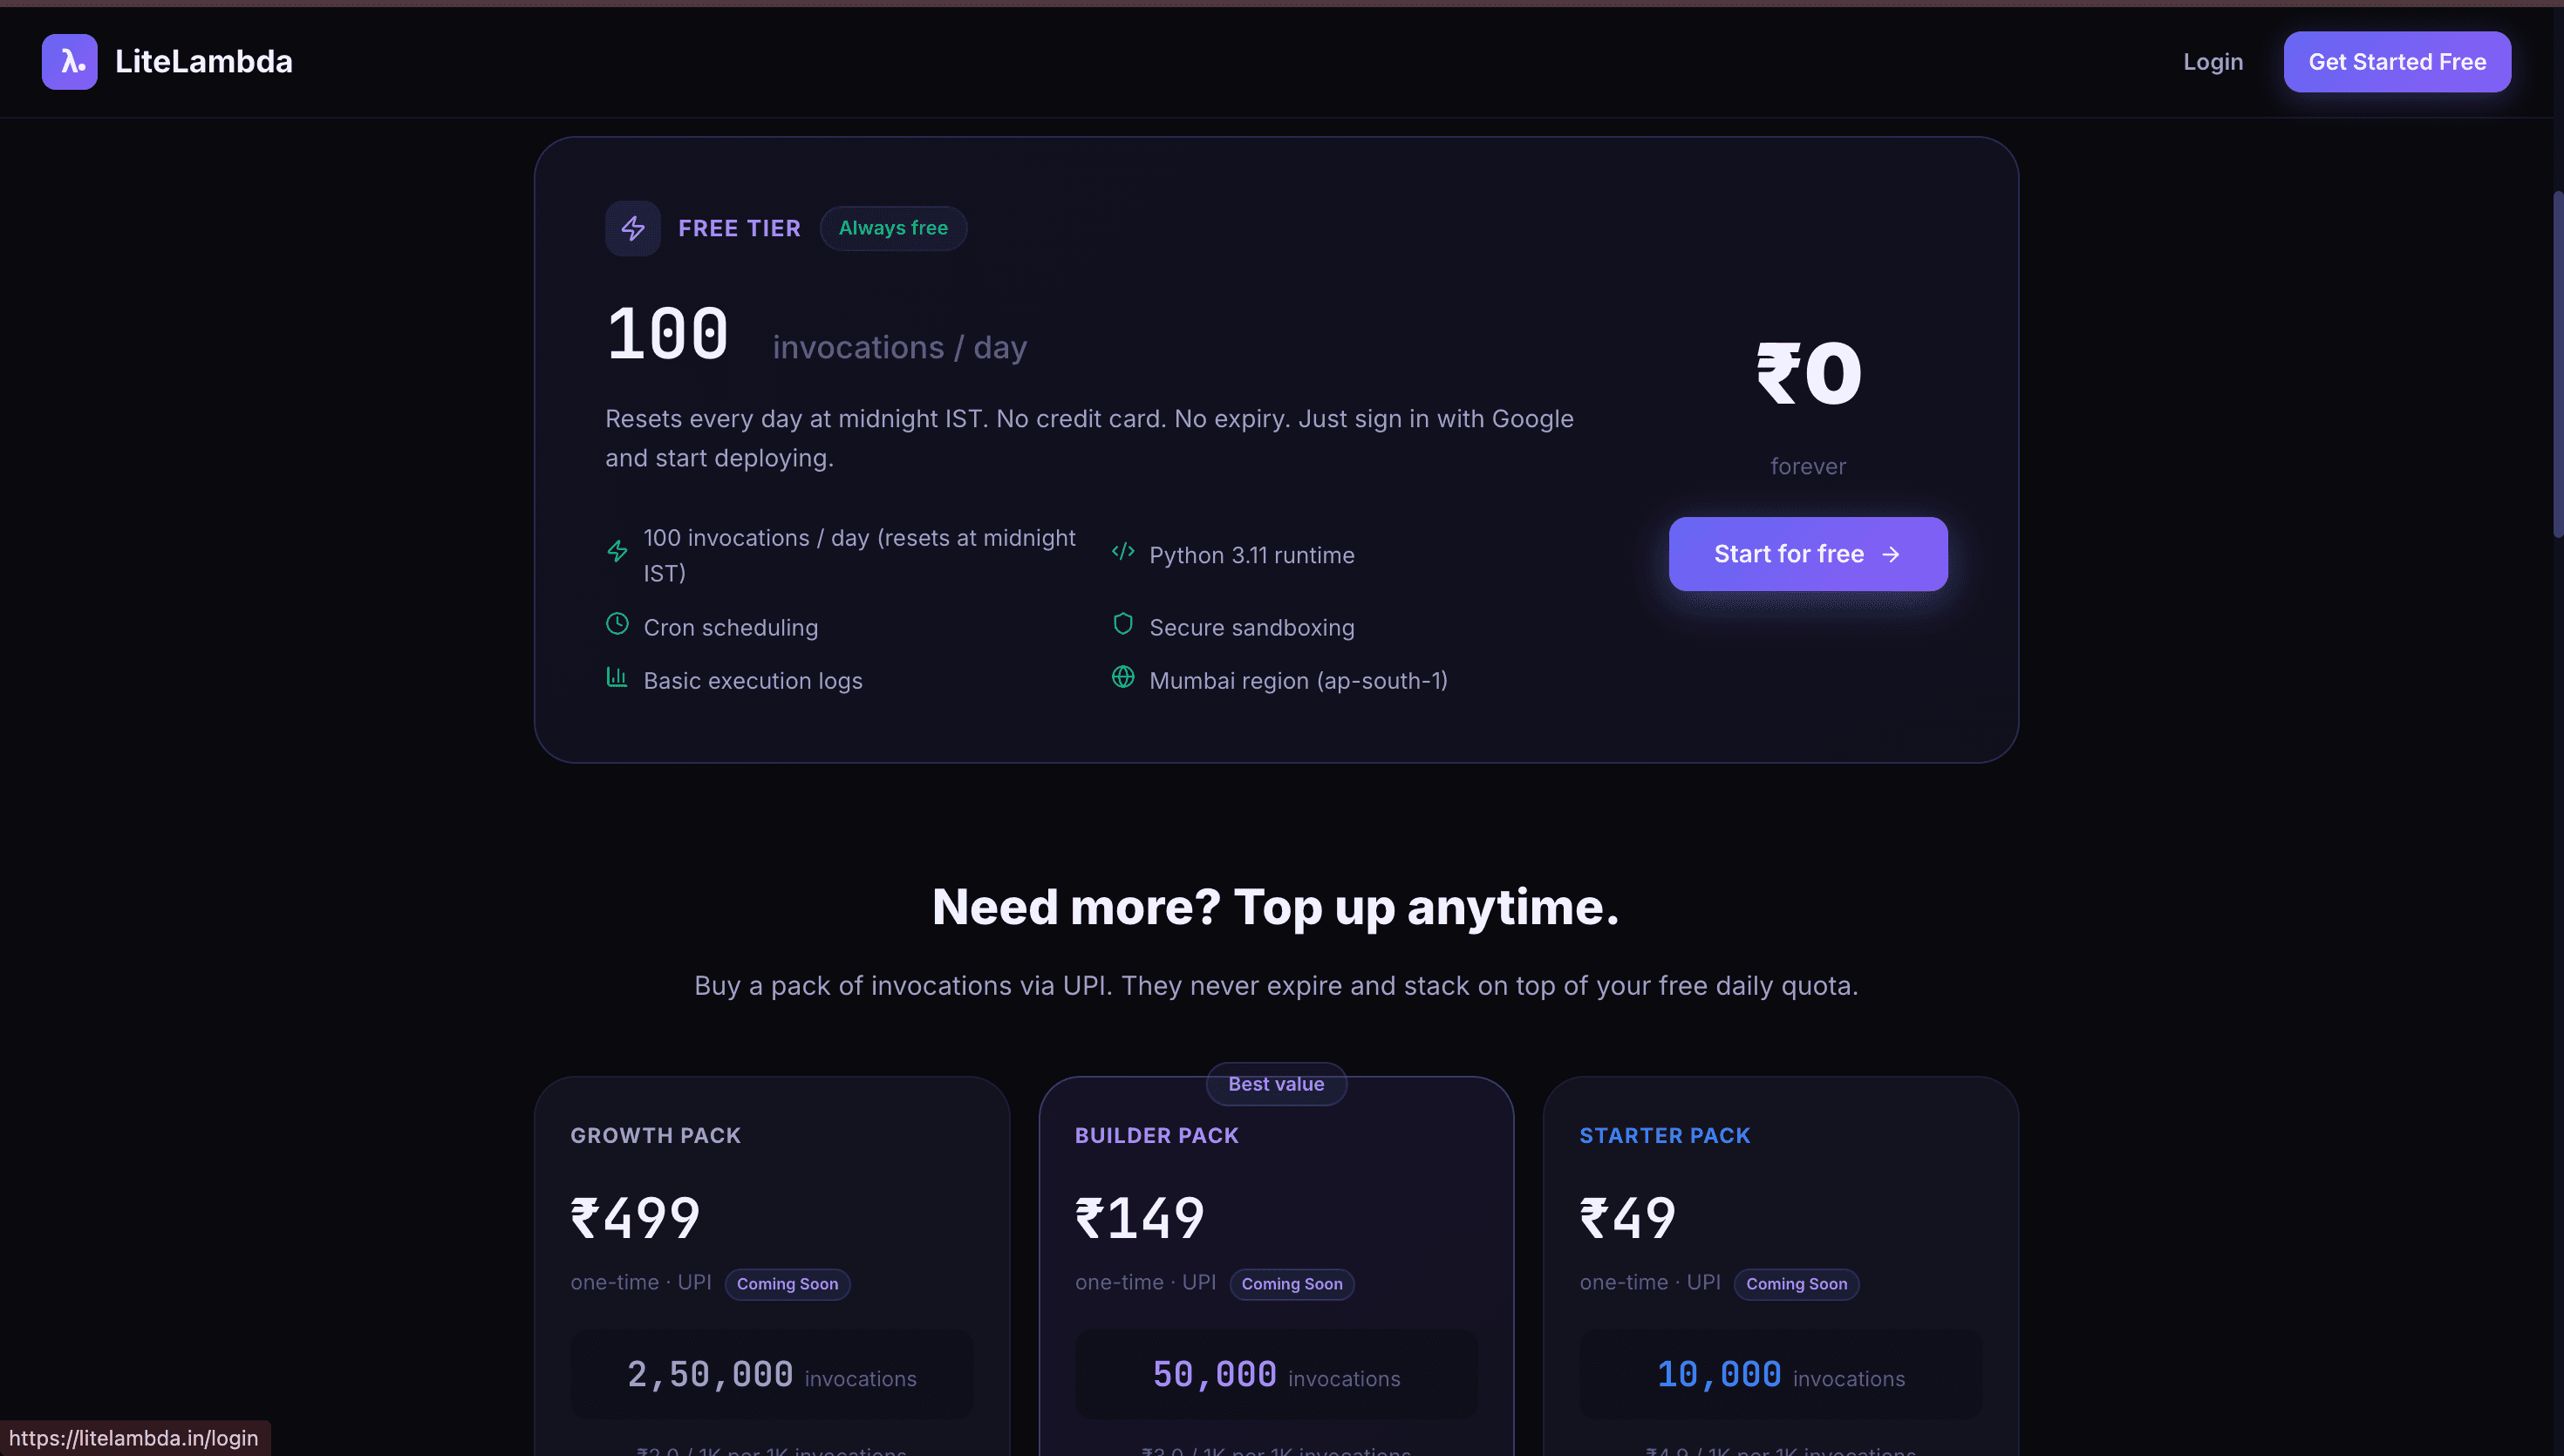
Task: Click the LiteLambda lambda logo icon
Action: pyautogui.click(x=68, y=61)
